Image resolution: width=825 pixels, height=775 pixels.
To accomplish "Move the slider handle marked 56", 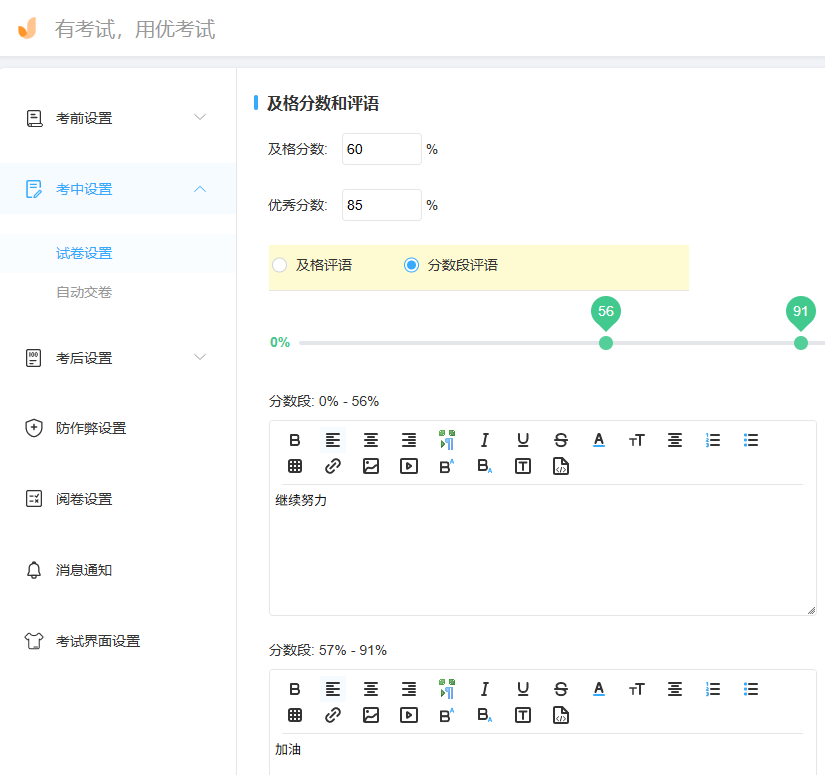I will [x=606, y=343].
